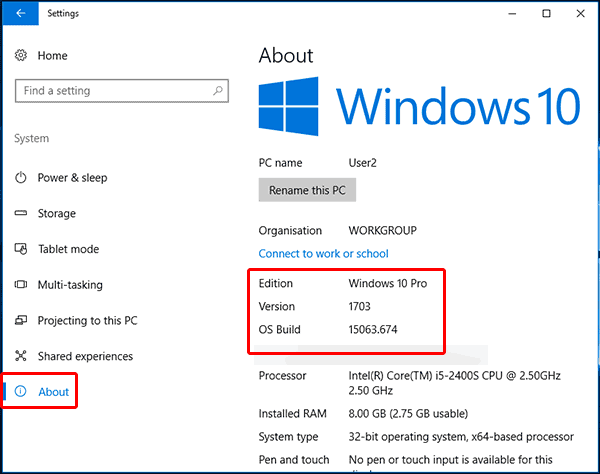Click the Processor label

[282, 376]
